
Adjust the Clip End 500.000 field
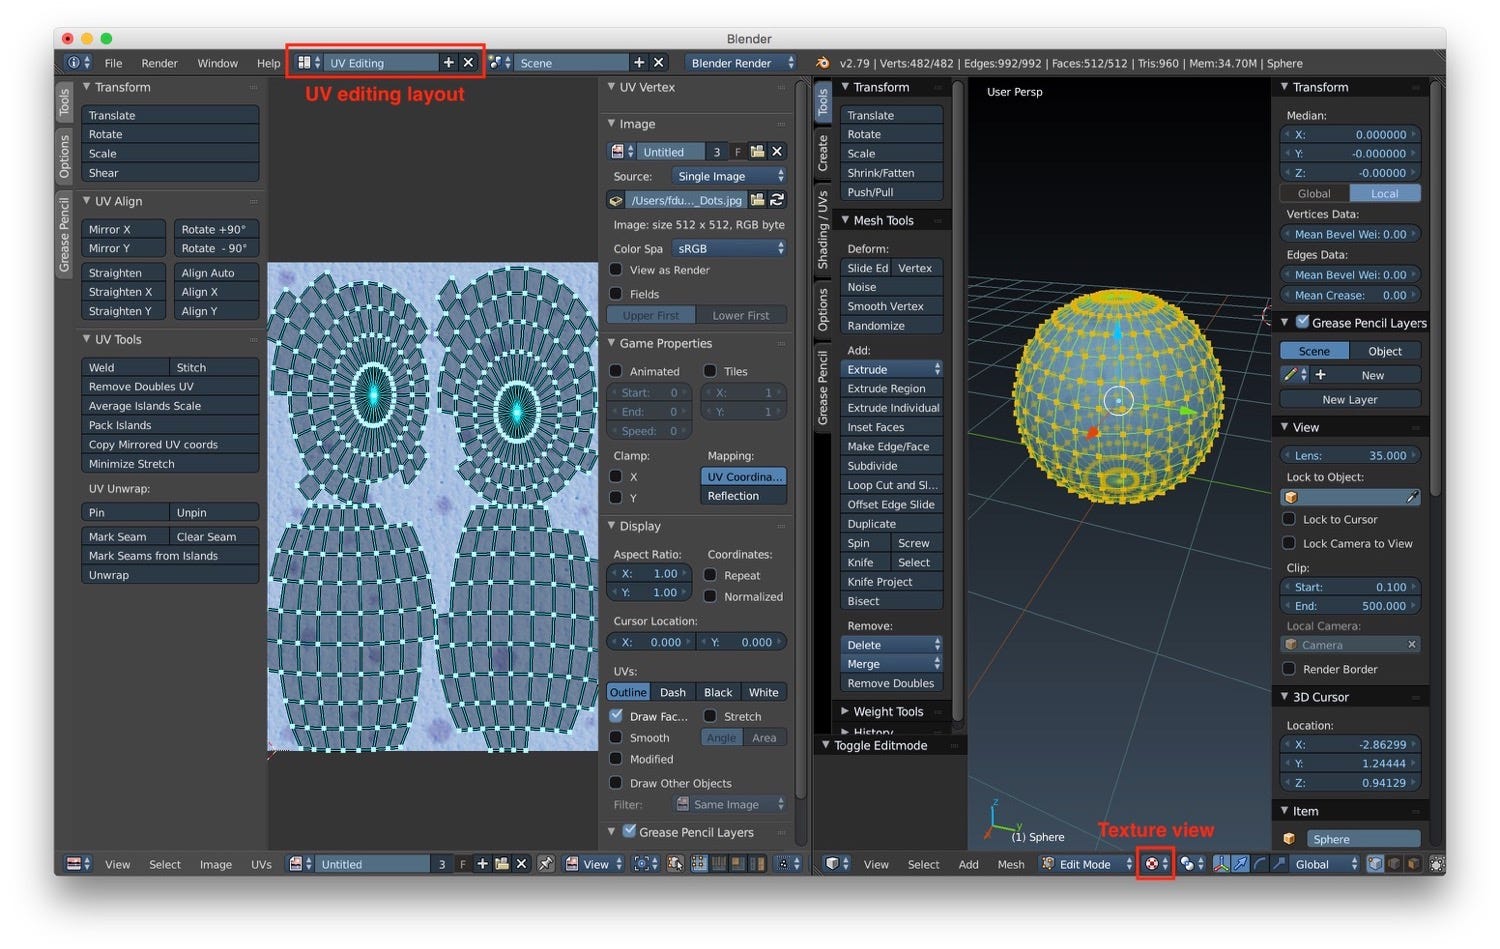(1350, 606)
